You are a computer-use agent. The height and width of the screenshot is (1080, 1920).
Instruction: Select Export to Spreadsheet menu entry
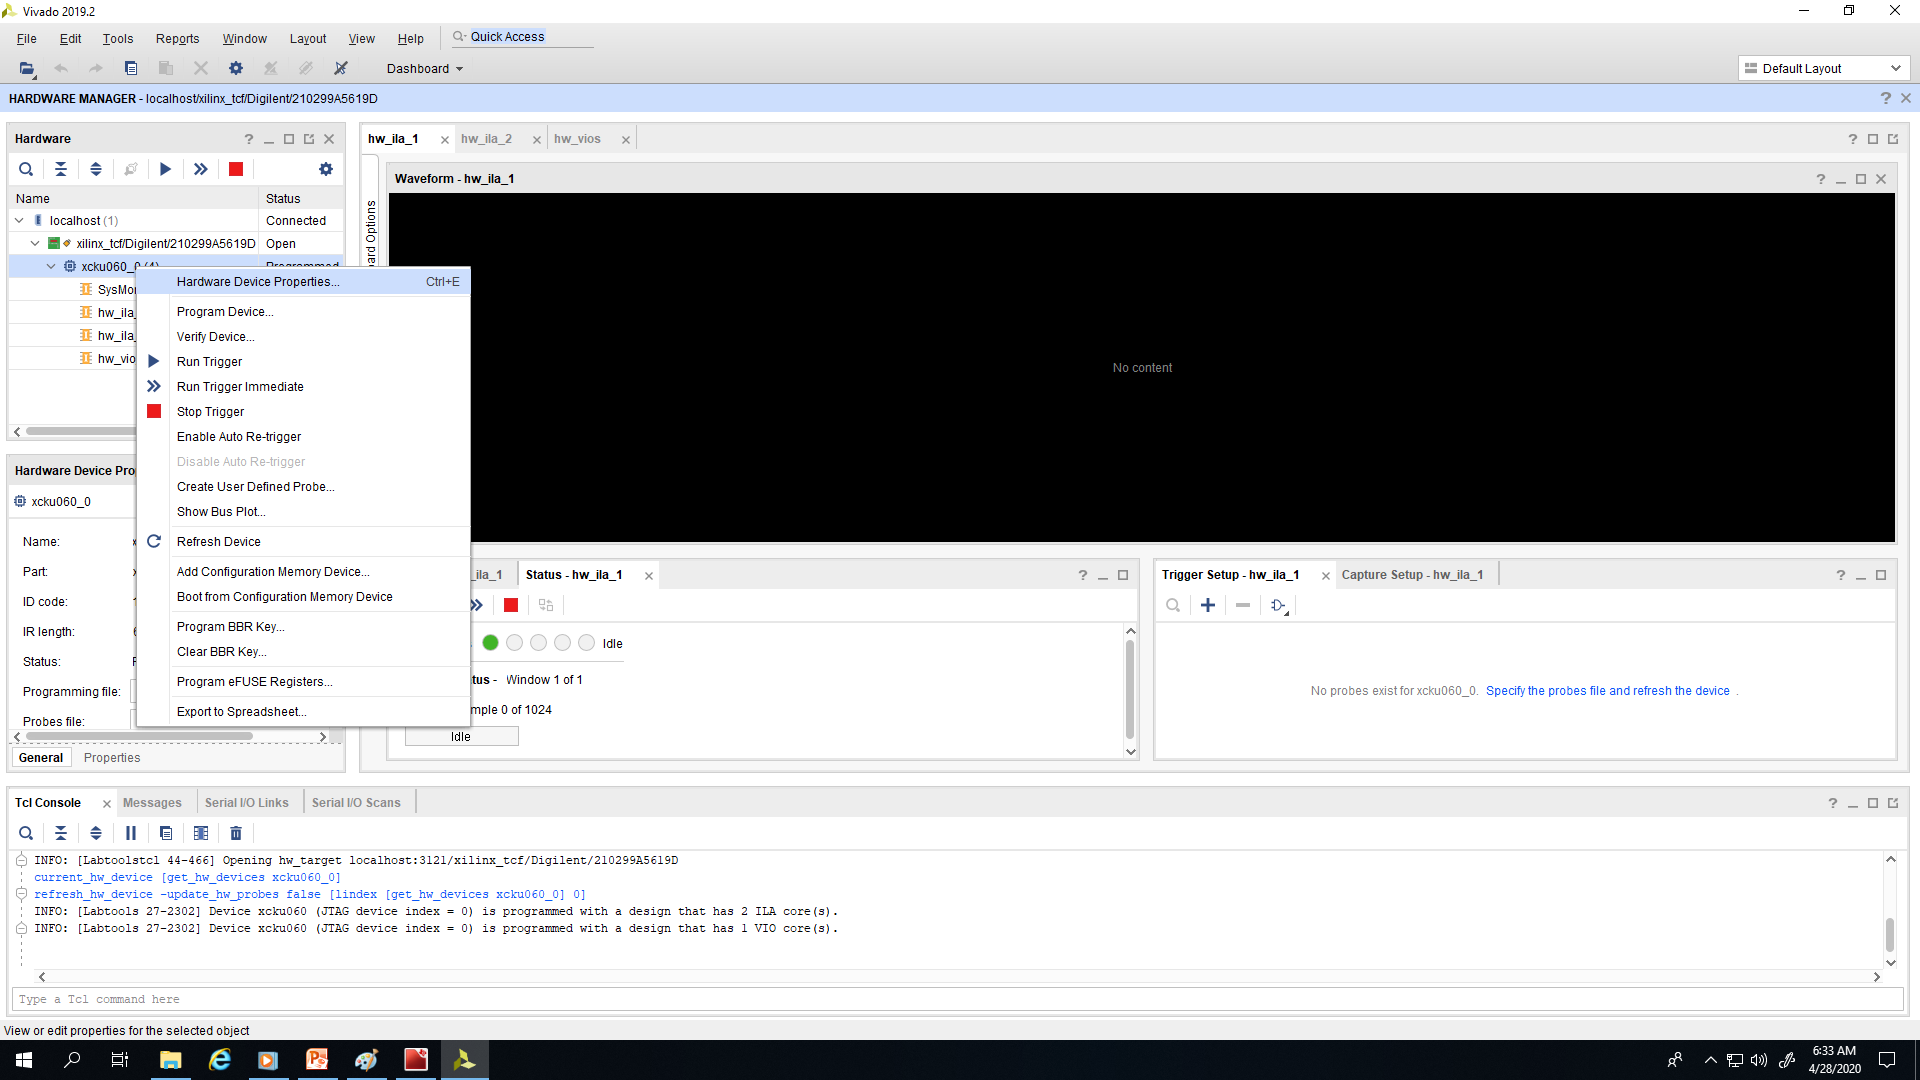pos(303,712)
